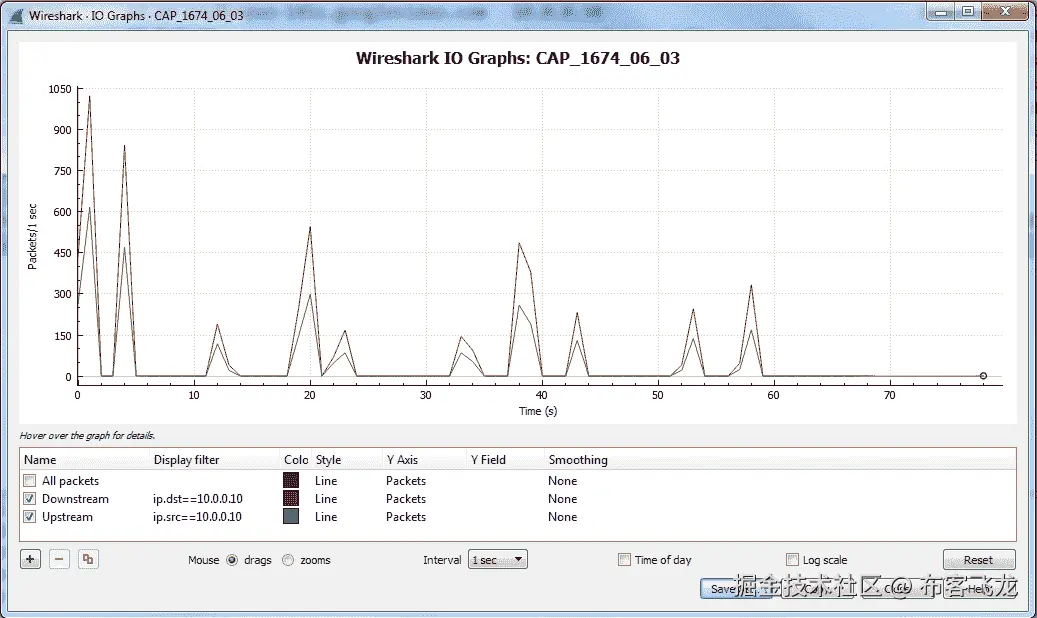Click None smoothing in Downstream row
The width and height of the screenshot is (1037, 618).
[x=563, y=499]
